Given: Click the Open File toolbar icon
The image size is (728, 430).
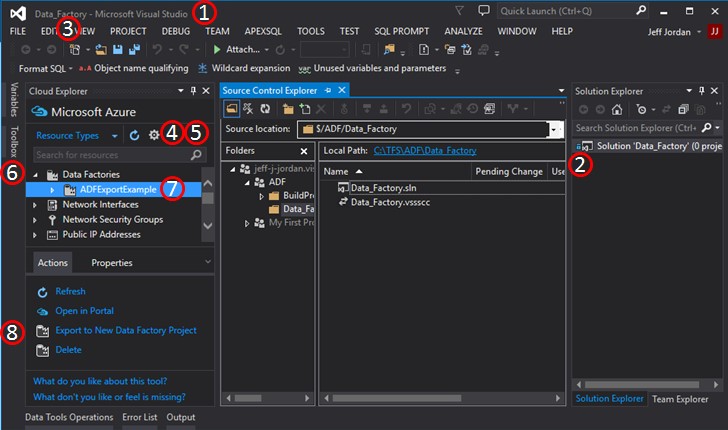Looking at the screenshot, I should [101, 49].
